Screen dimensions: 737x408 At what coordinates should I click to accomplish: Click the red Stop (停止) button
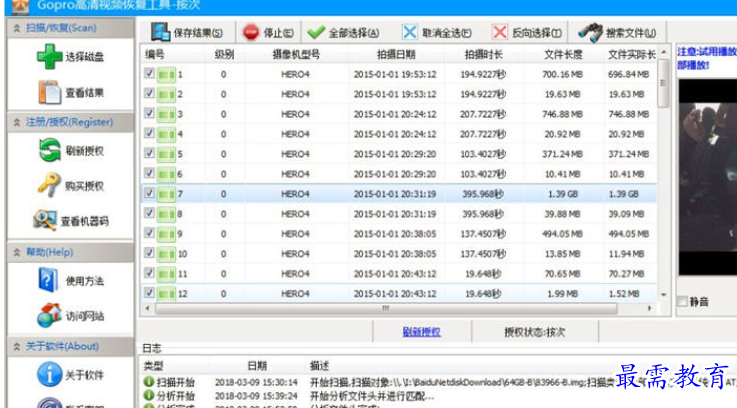coord(251,32)
